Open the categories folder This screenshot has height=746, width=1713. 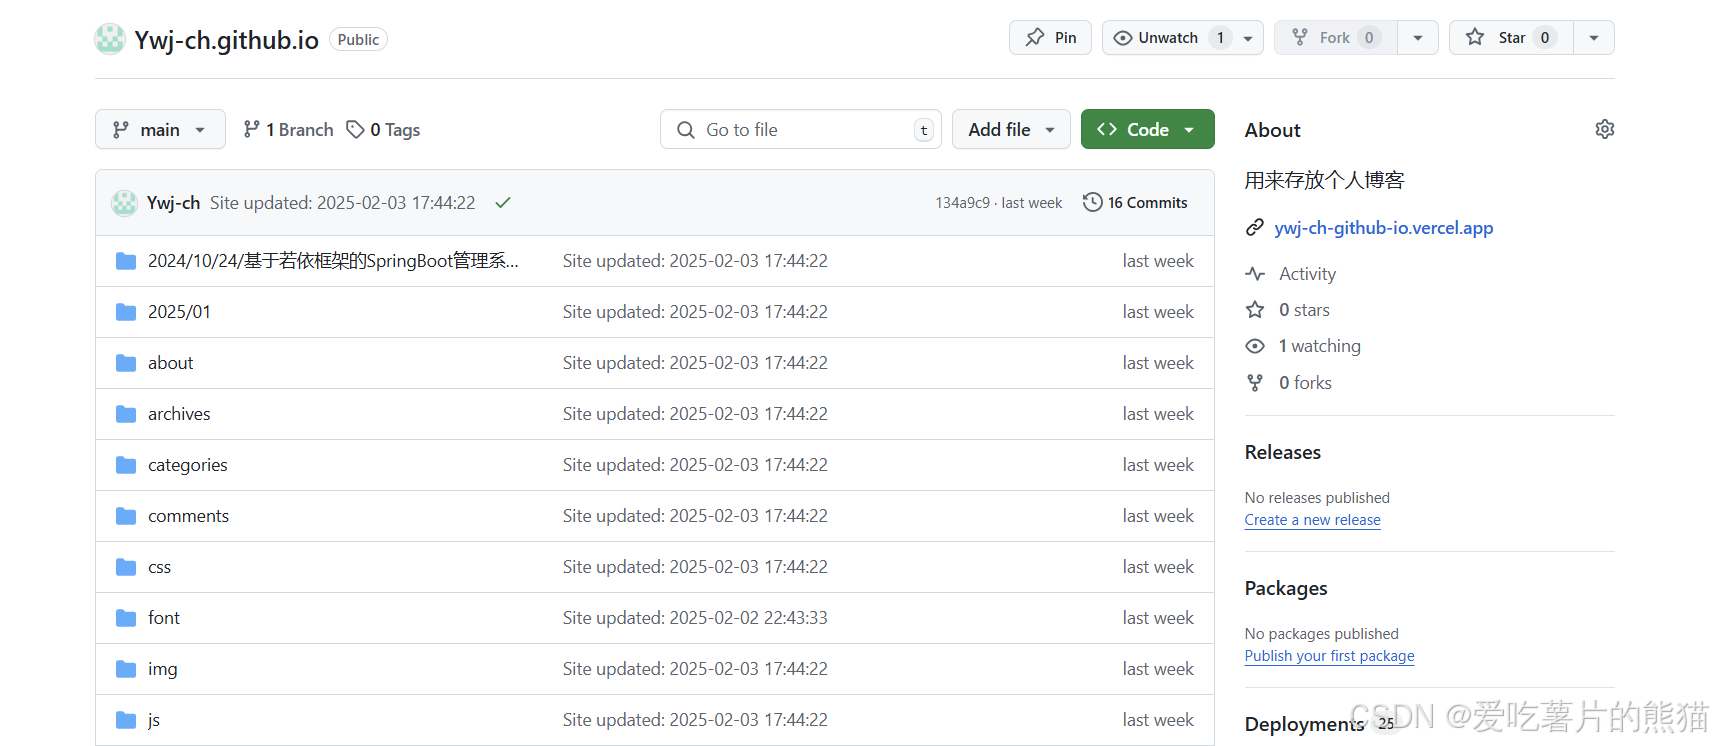(187, 465)
